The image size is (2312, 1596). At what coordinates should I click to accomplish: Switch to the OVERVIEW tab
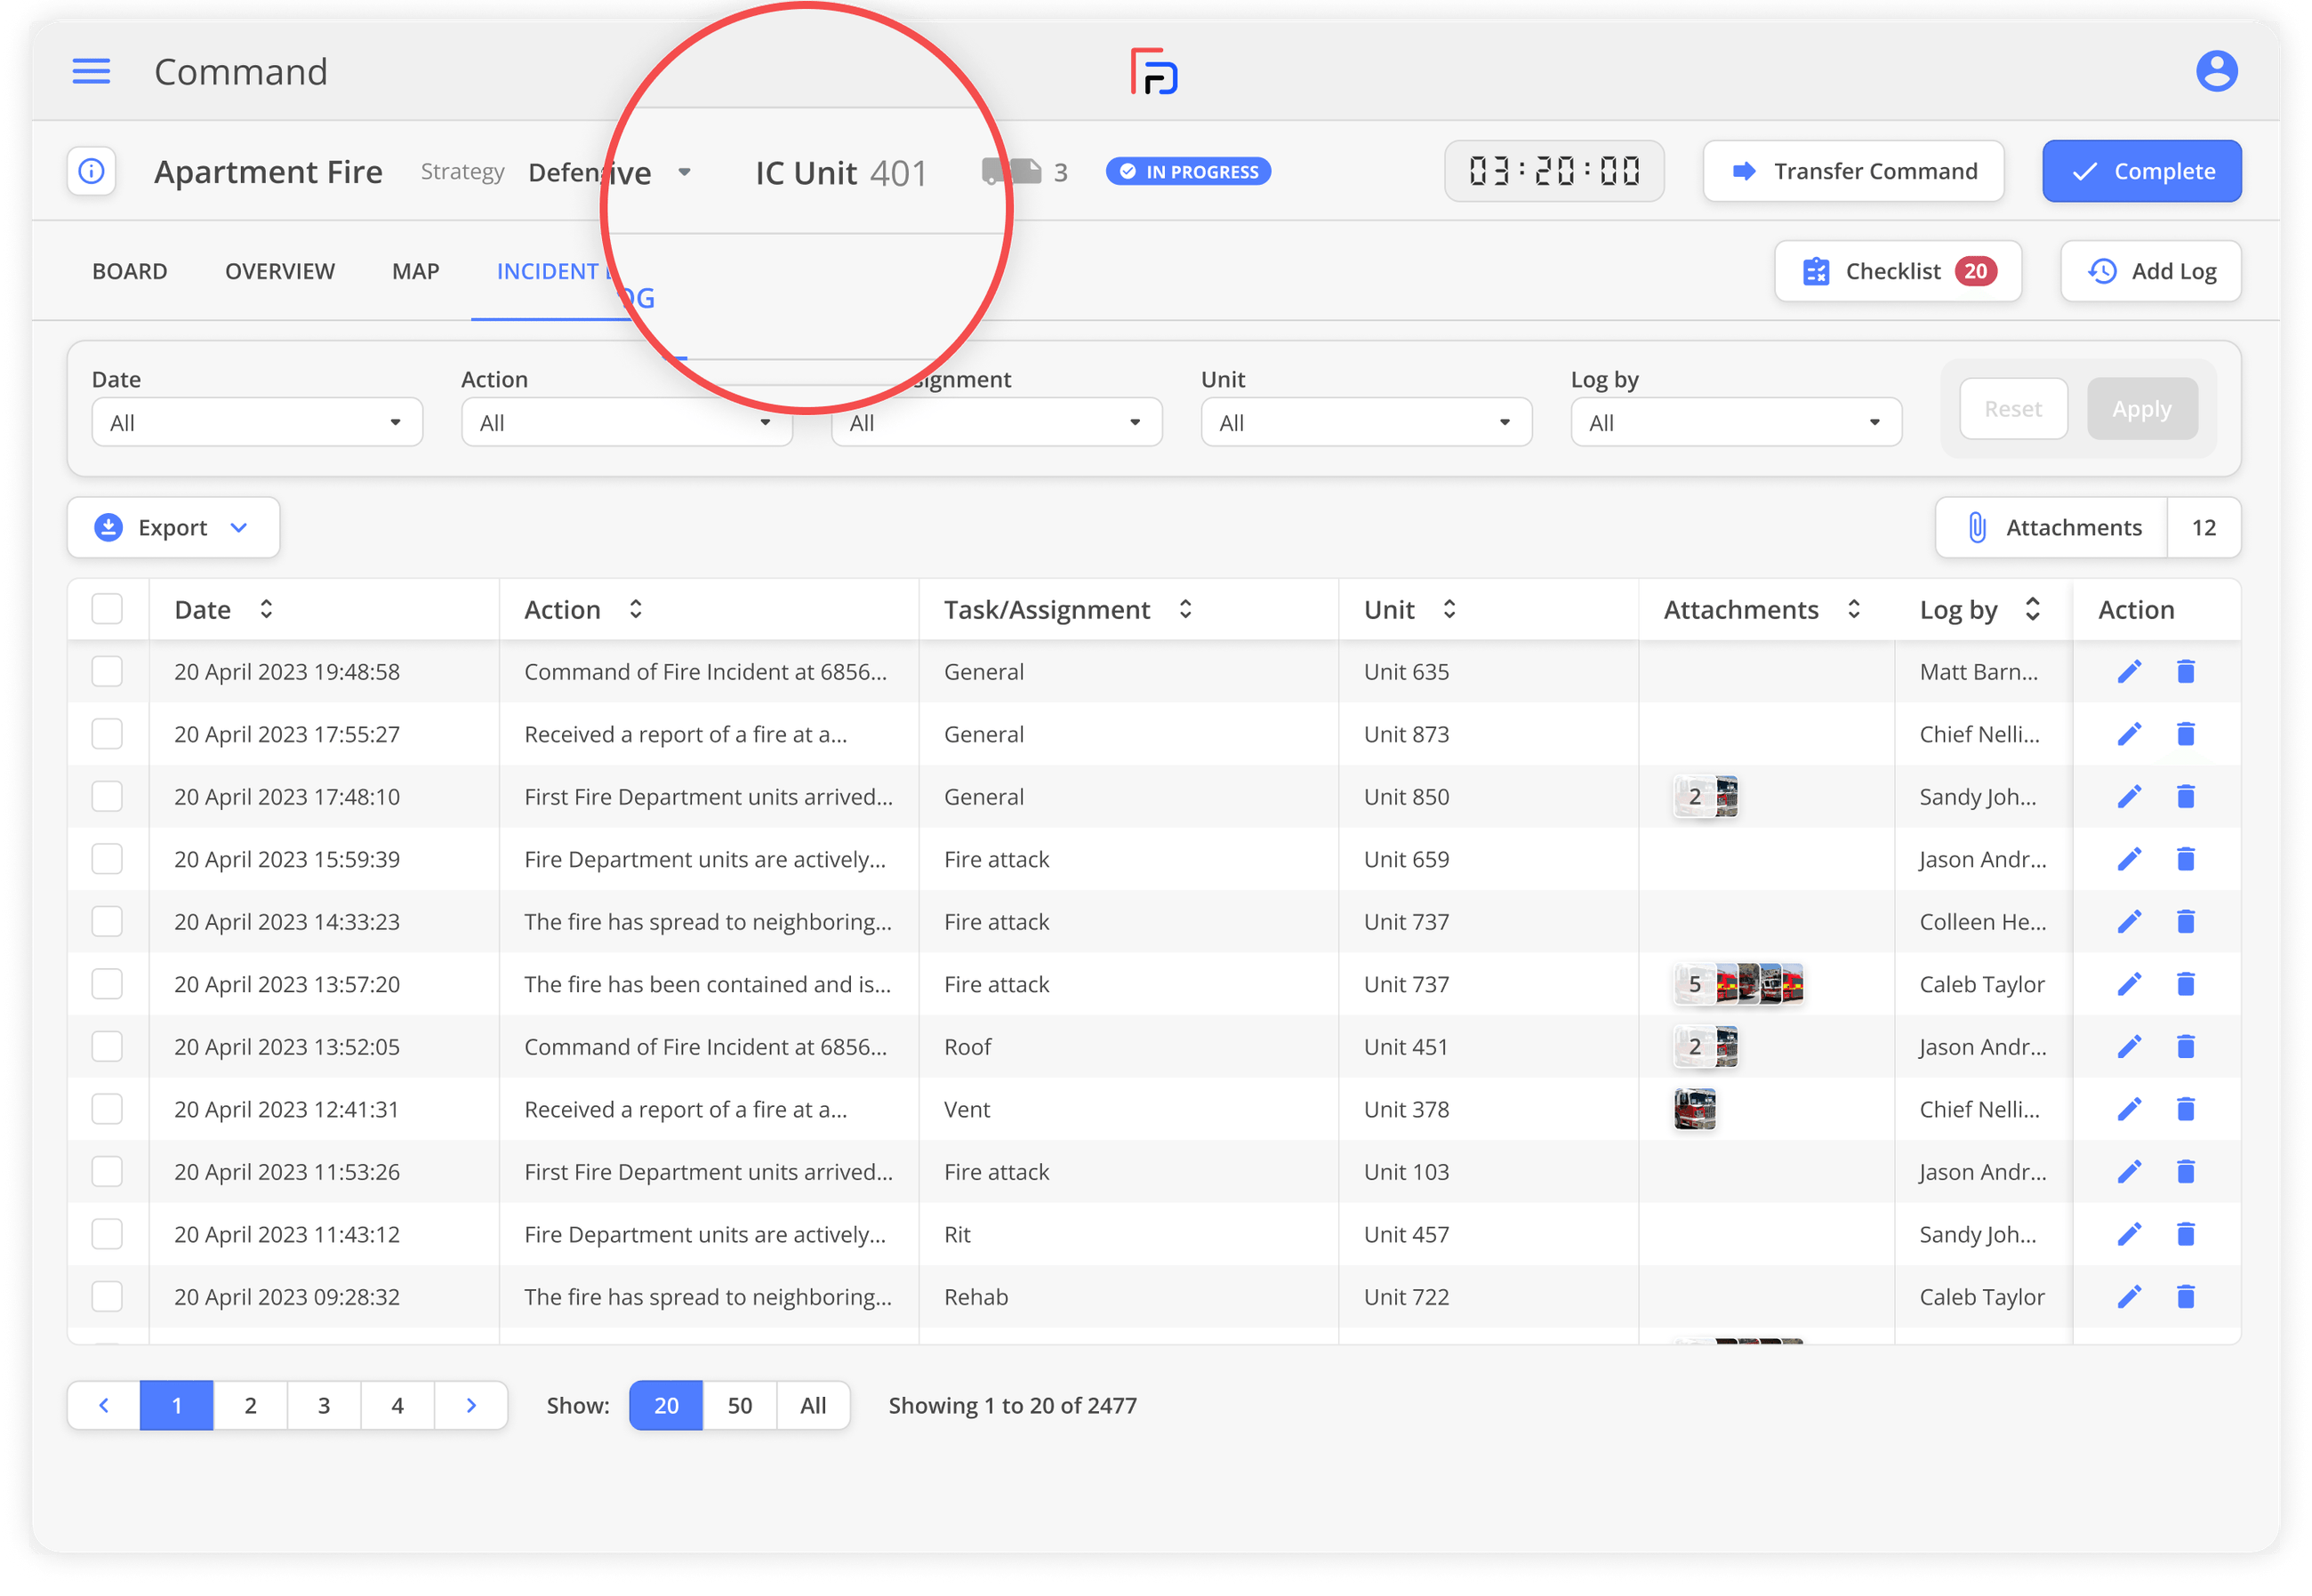click(x=280, y=271)
